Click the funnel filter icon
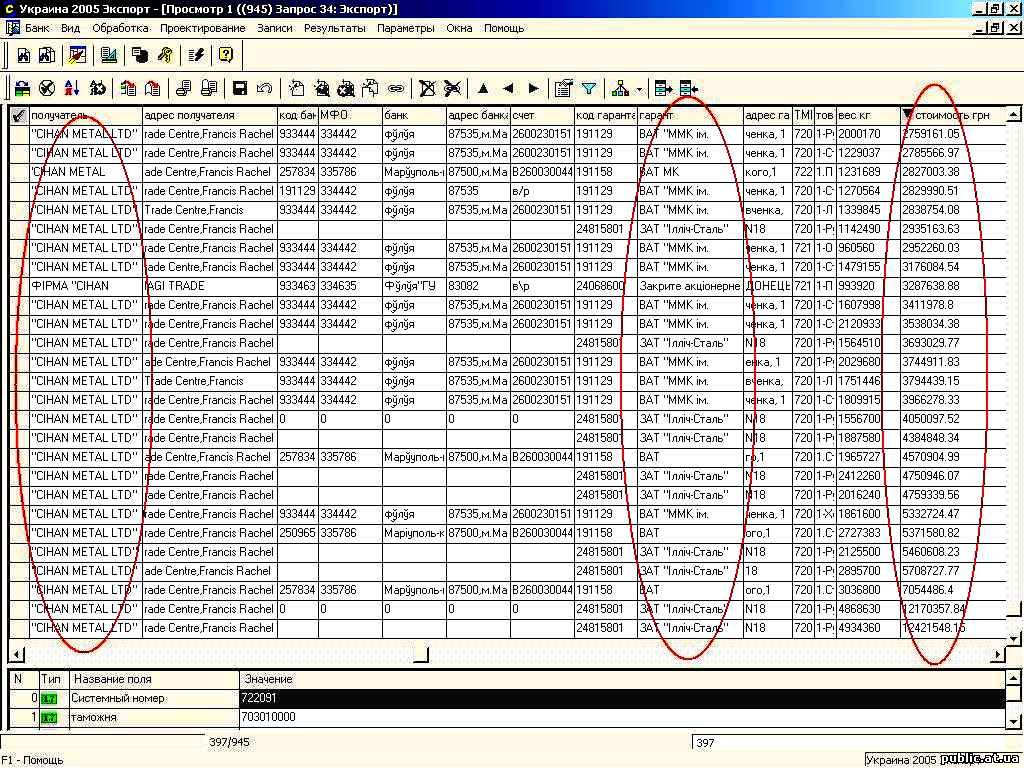Viewport: 1024px width, 768px height. click(590, 88)
